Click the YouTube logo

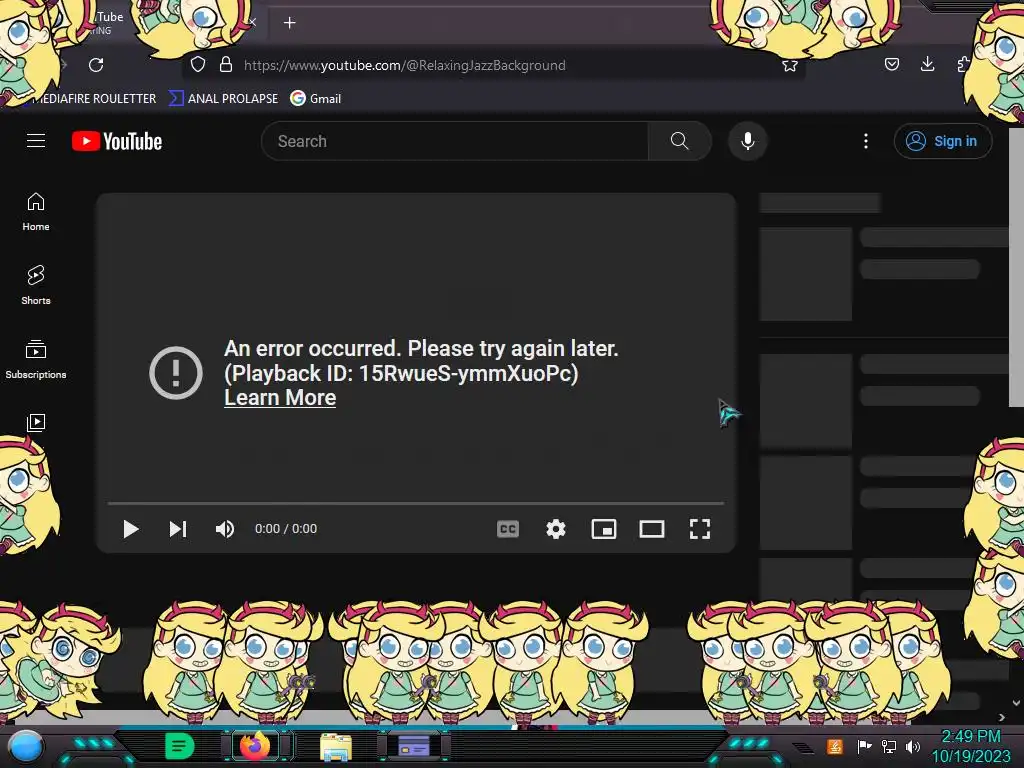pyautogui.click(x=117, y=141)
